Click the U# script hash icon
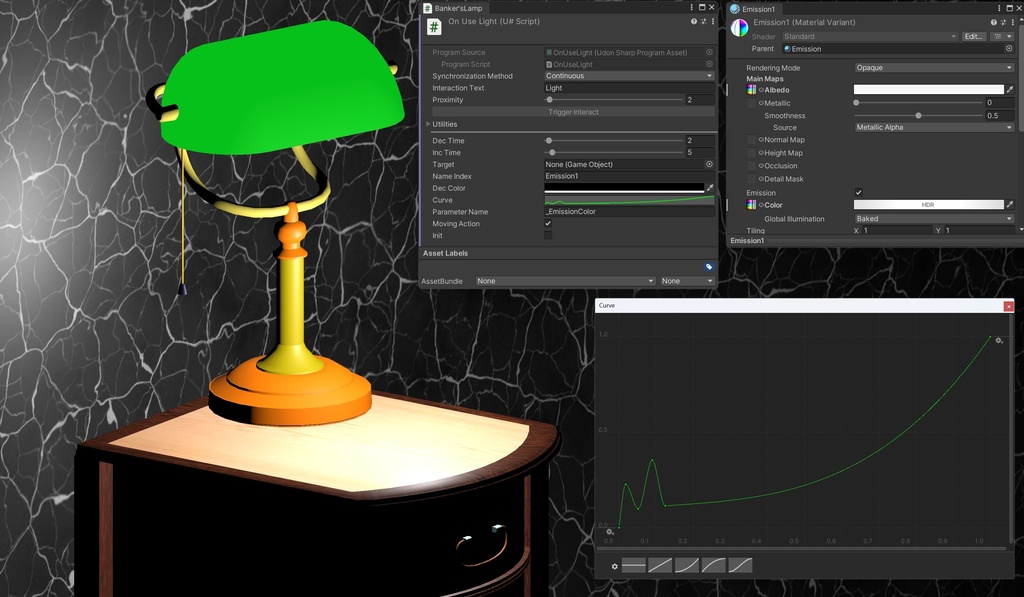 434,27
